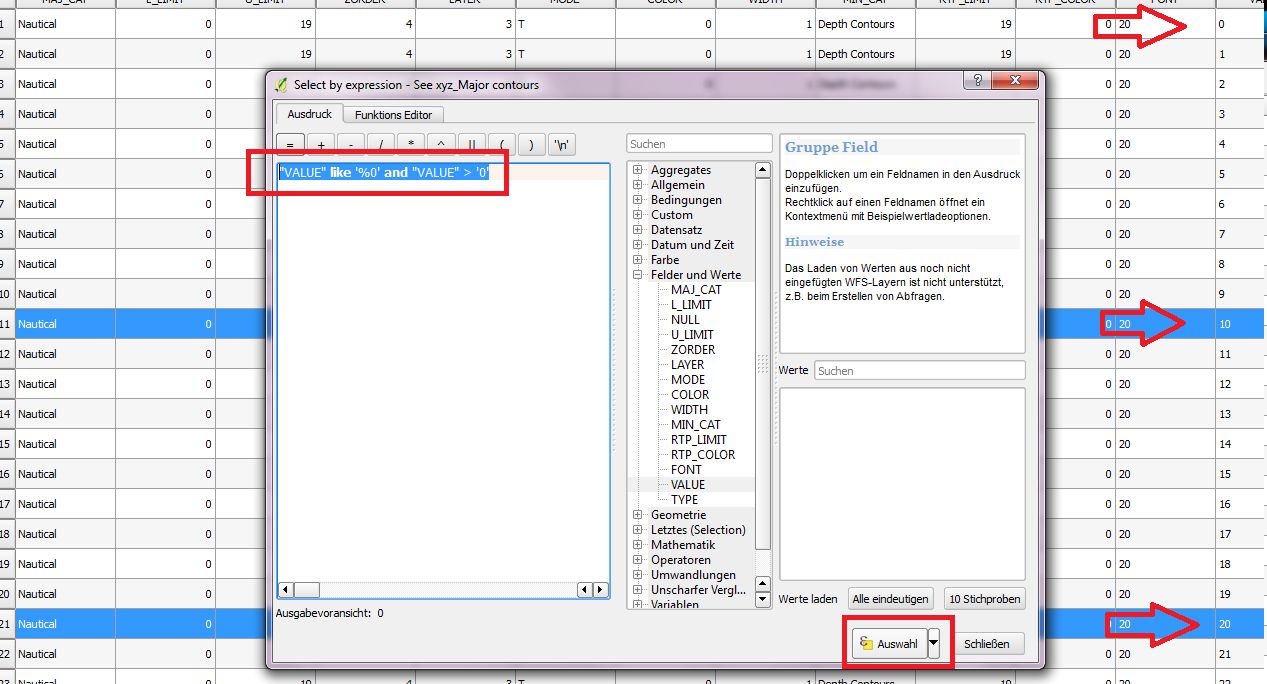Viewport: 1267px width, 684px height.
Task: Click the plus operator button
Action: pos(321,145)
